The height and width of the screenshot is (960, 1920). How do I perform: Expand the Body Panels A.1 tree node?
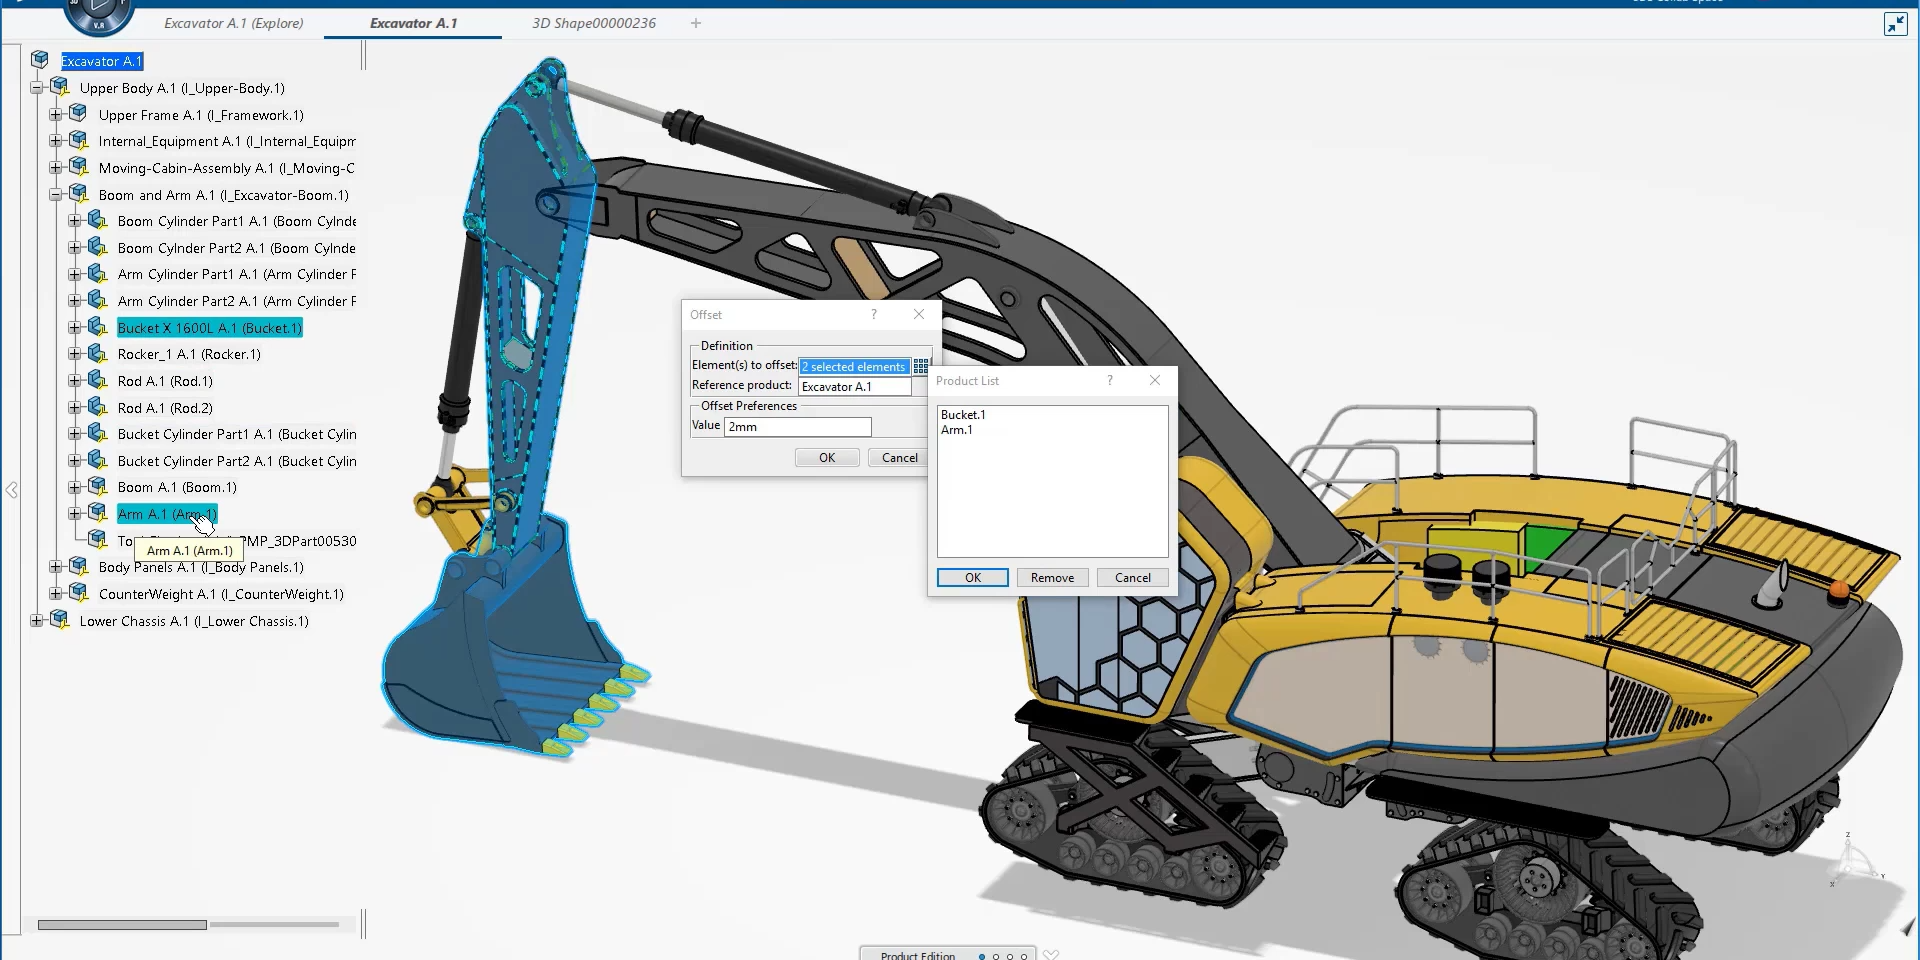point(56,567)
